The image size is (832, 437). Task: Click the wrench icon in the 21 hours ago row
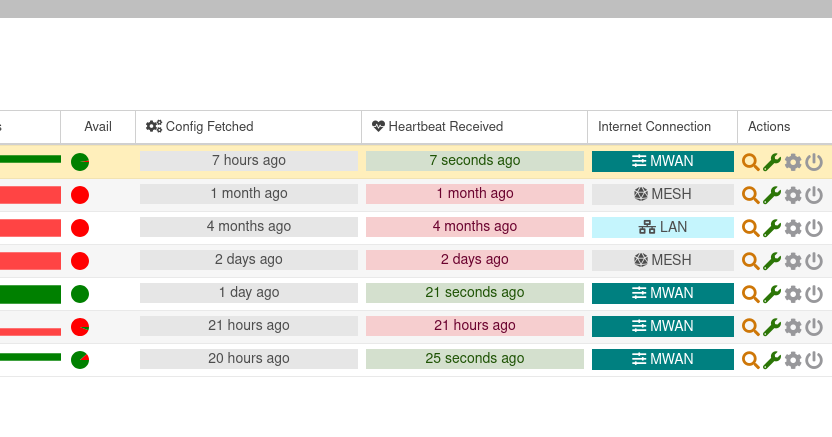click(x=771, y=327)
